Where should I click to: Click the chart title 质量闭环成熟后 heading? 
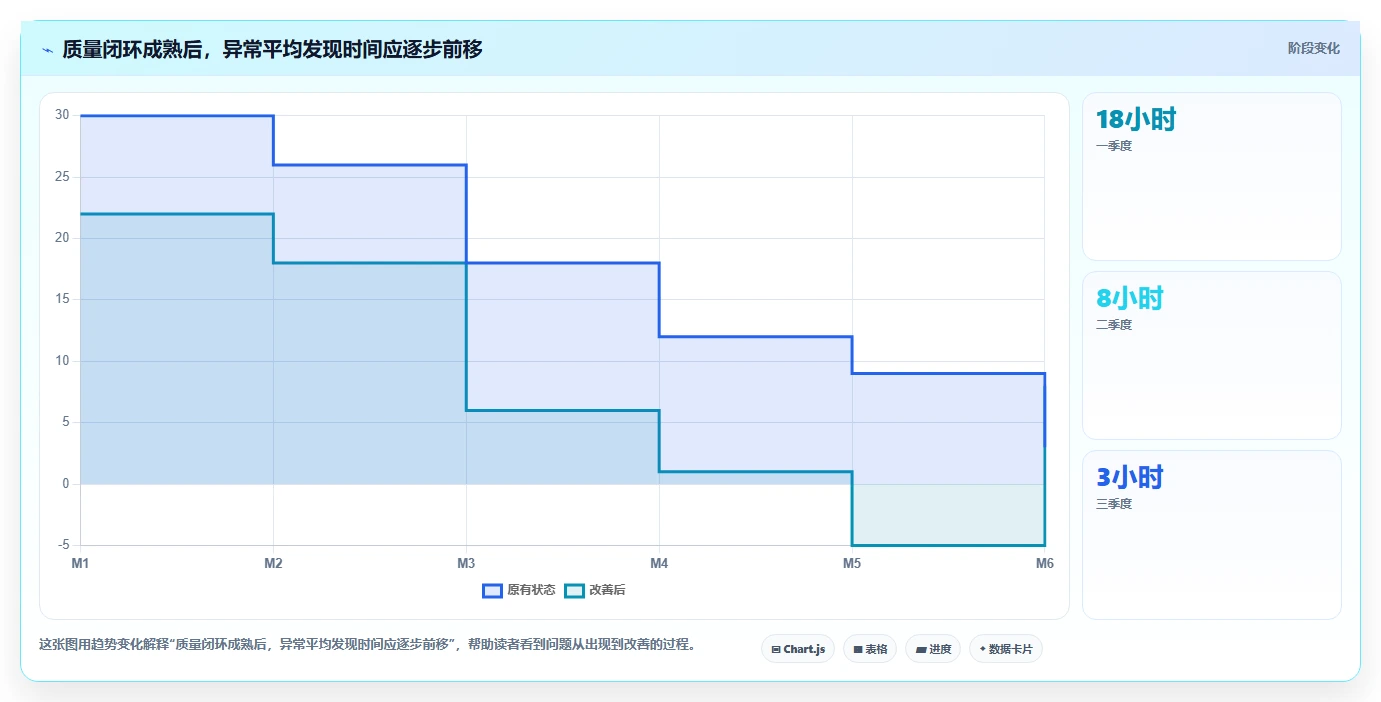tap(272, 49)
